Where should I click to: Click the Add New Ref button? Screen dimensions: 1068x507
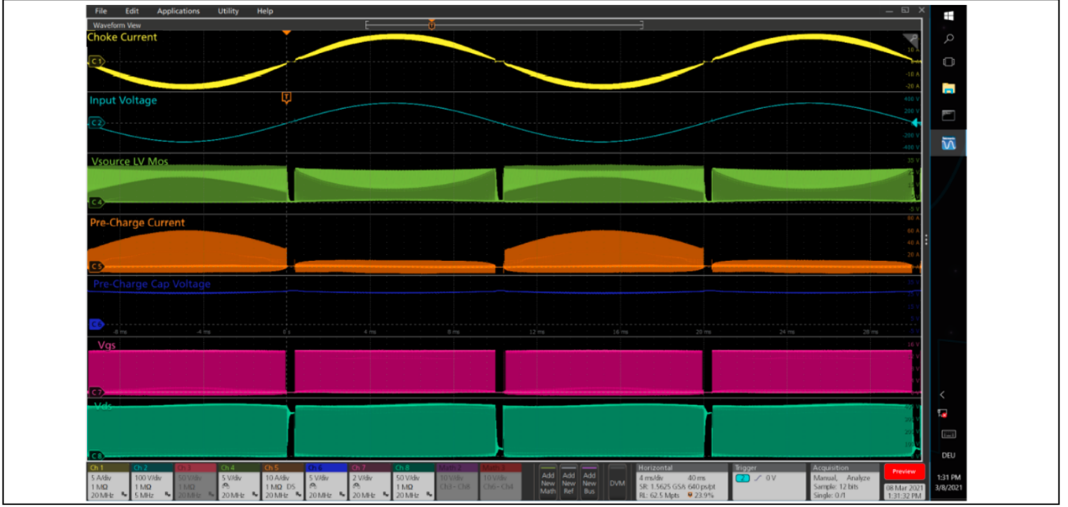[568, 482]
